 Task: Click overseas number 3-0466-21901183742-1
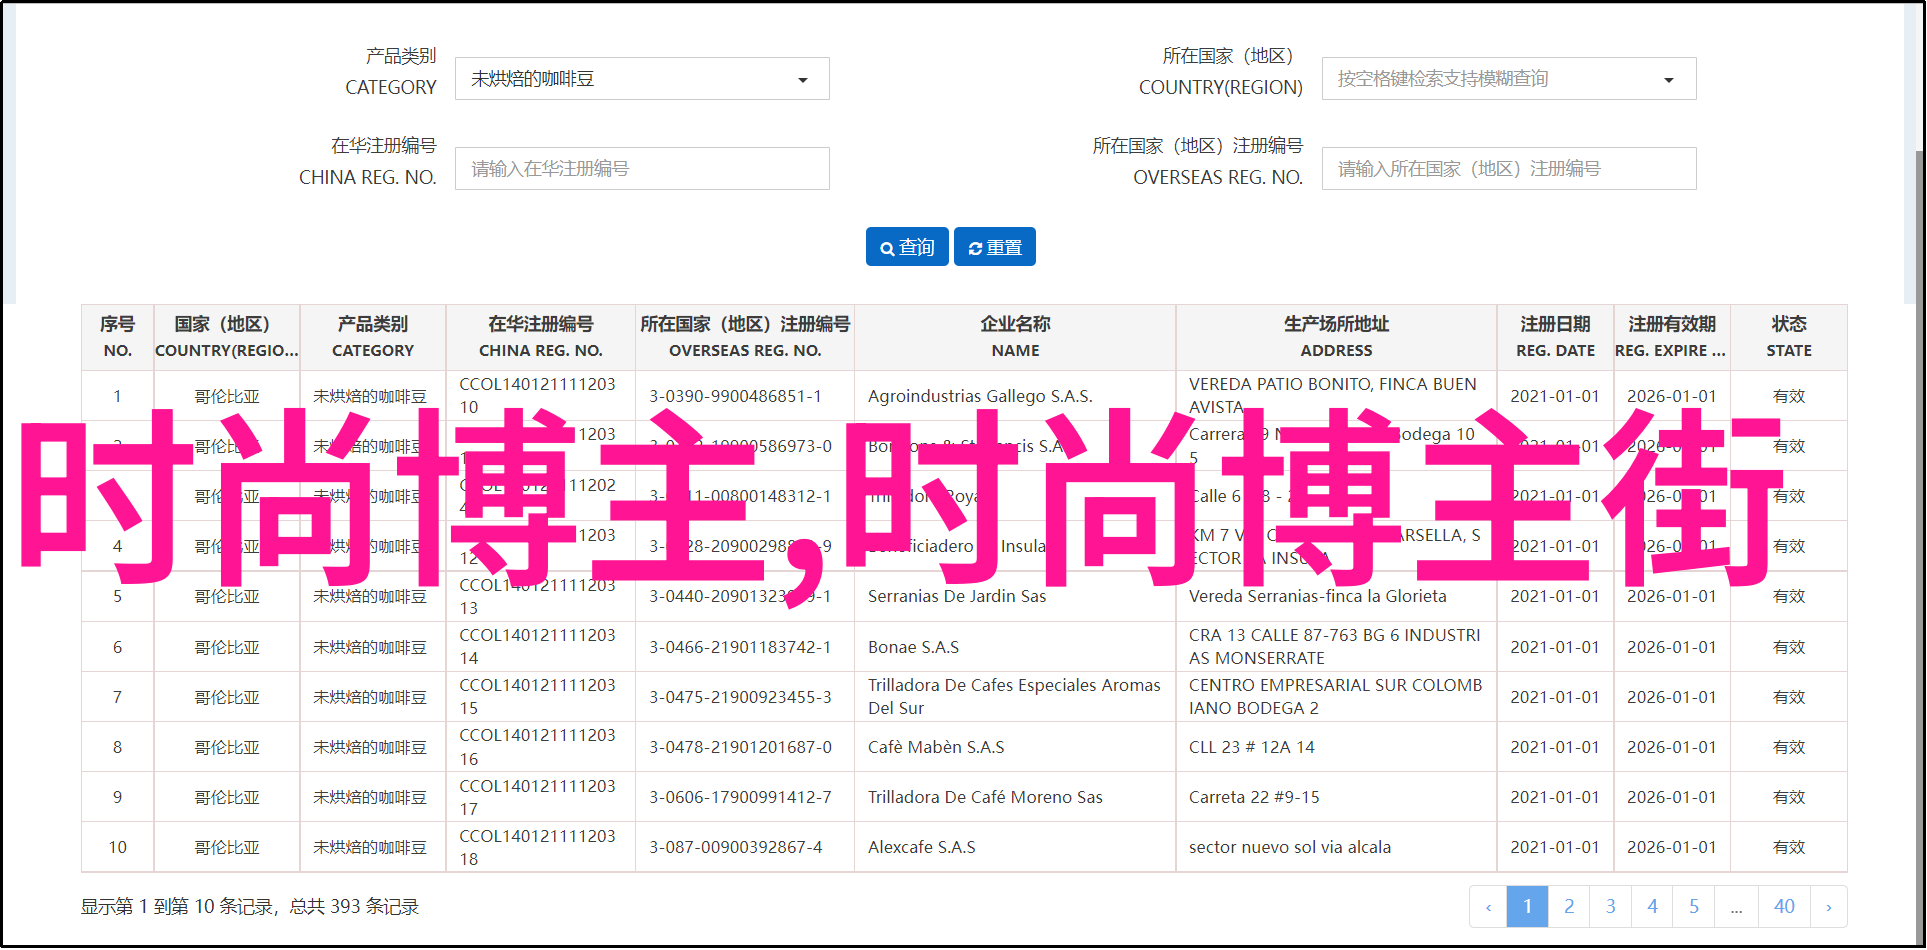(x=740, y=647)
